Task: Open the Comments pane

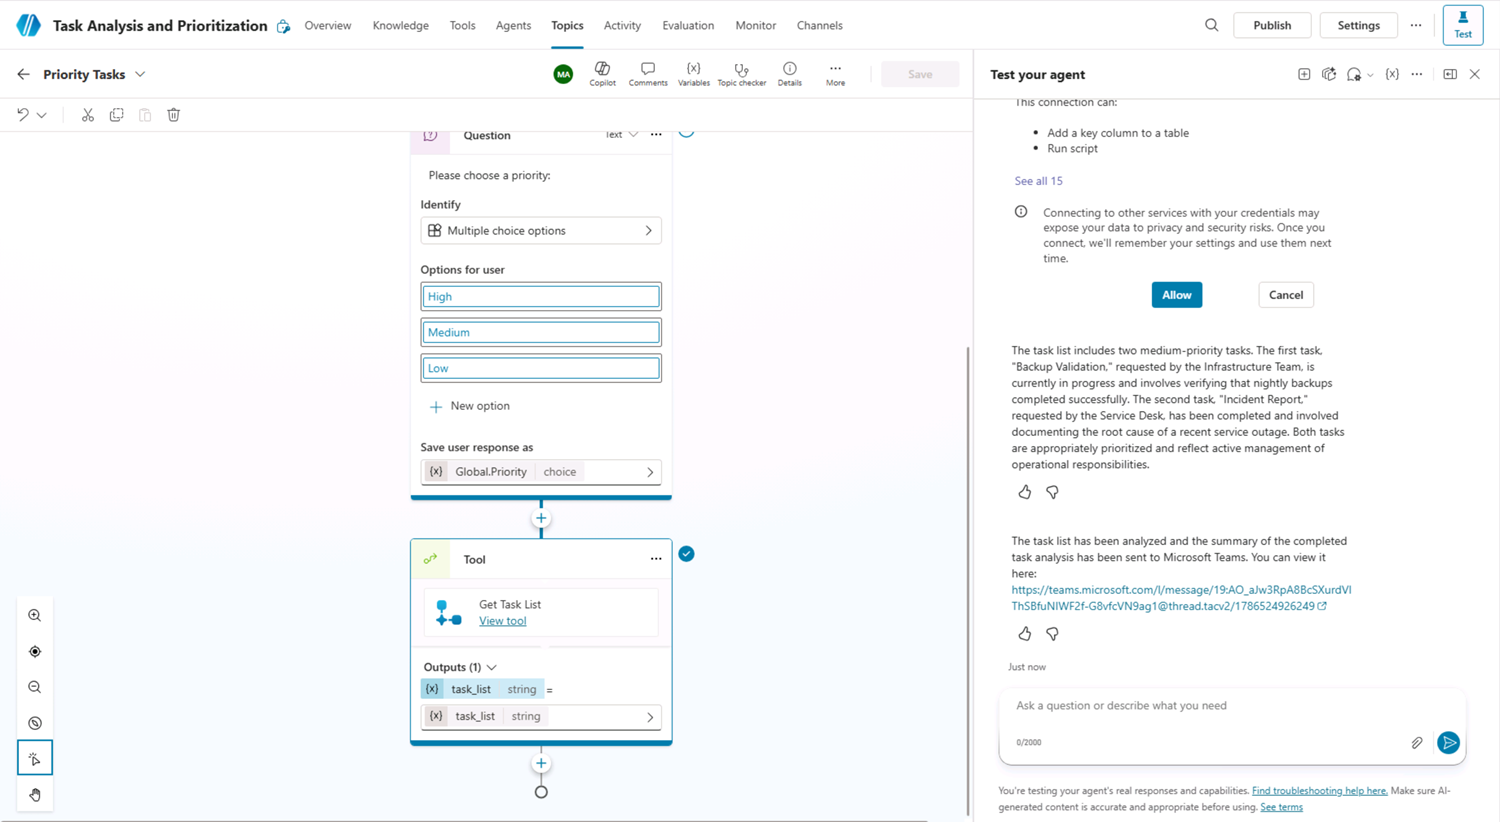Action: tap(648, 74)
